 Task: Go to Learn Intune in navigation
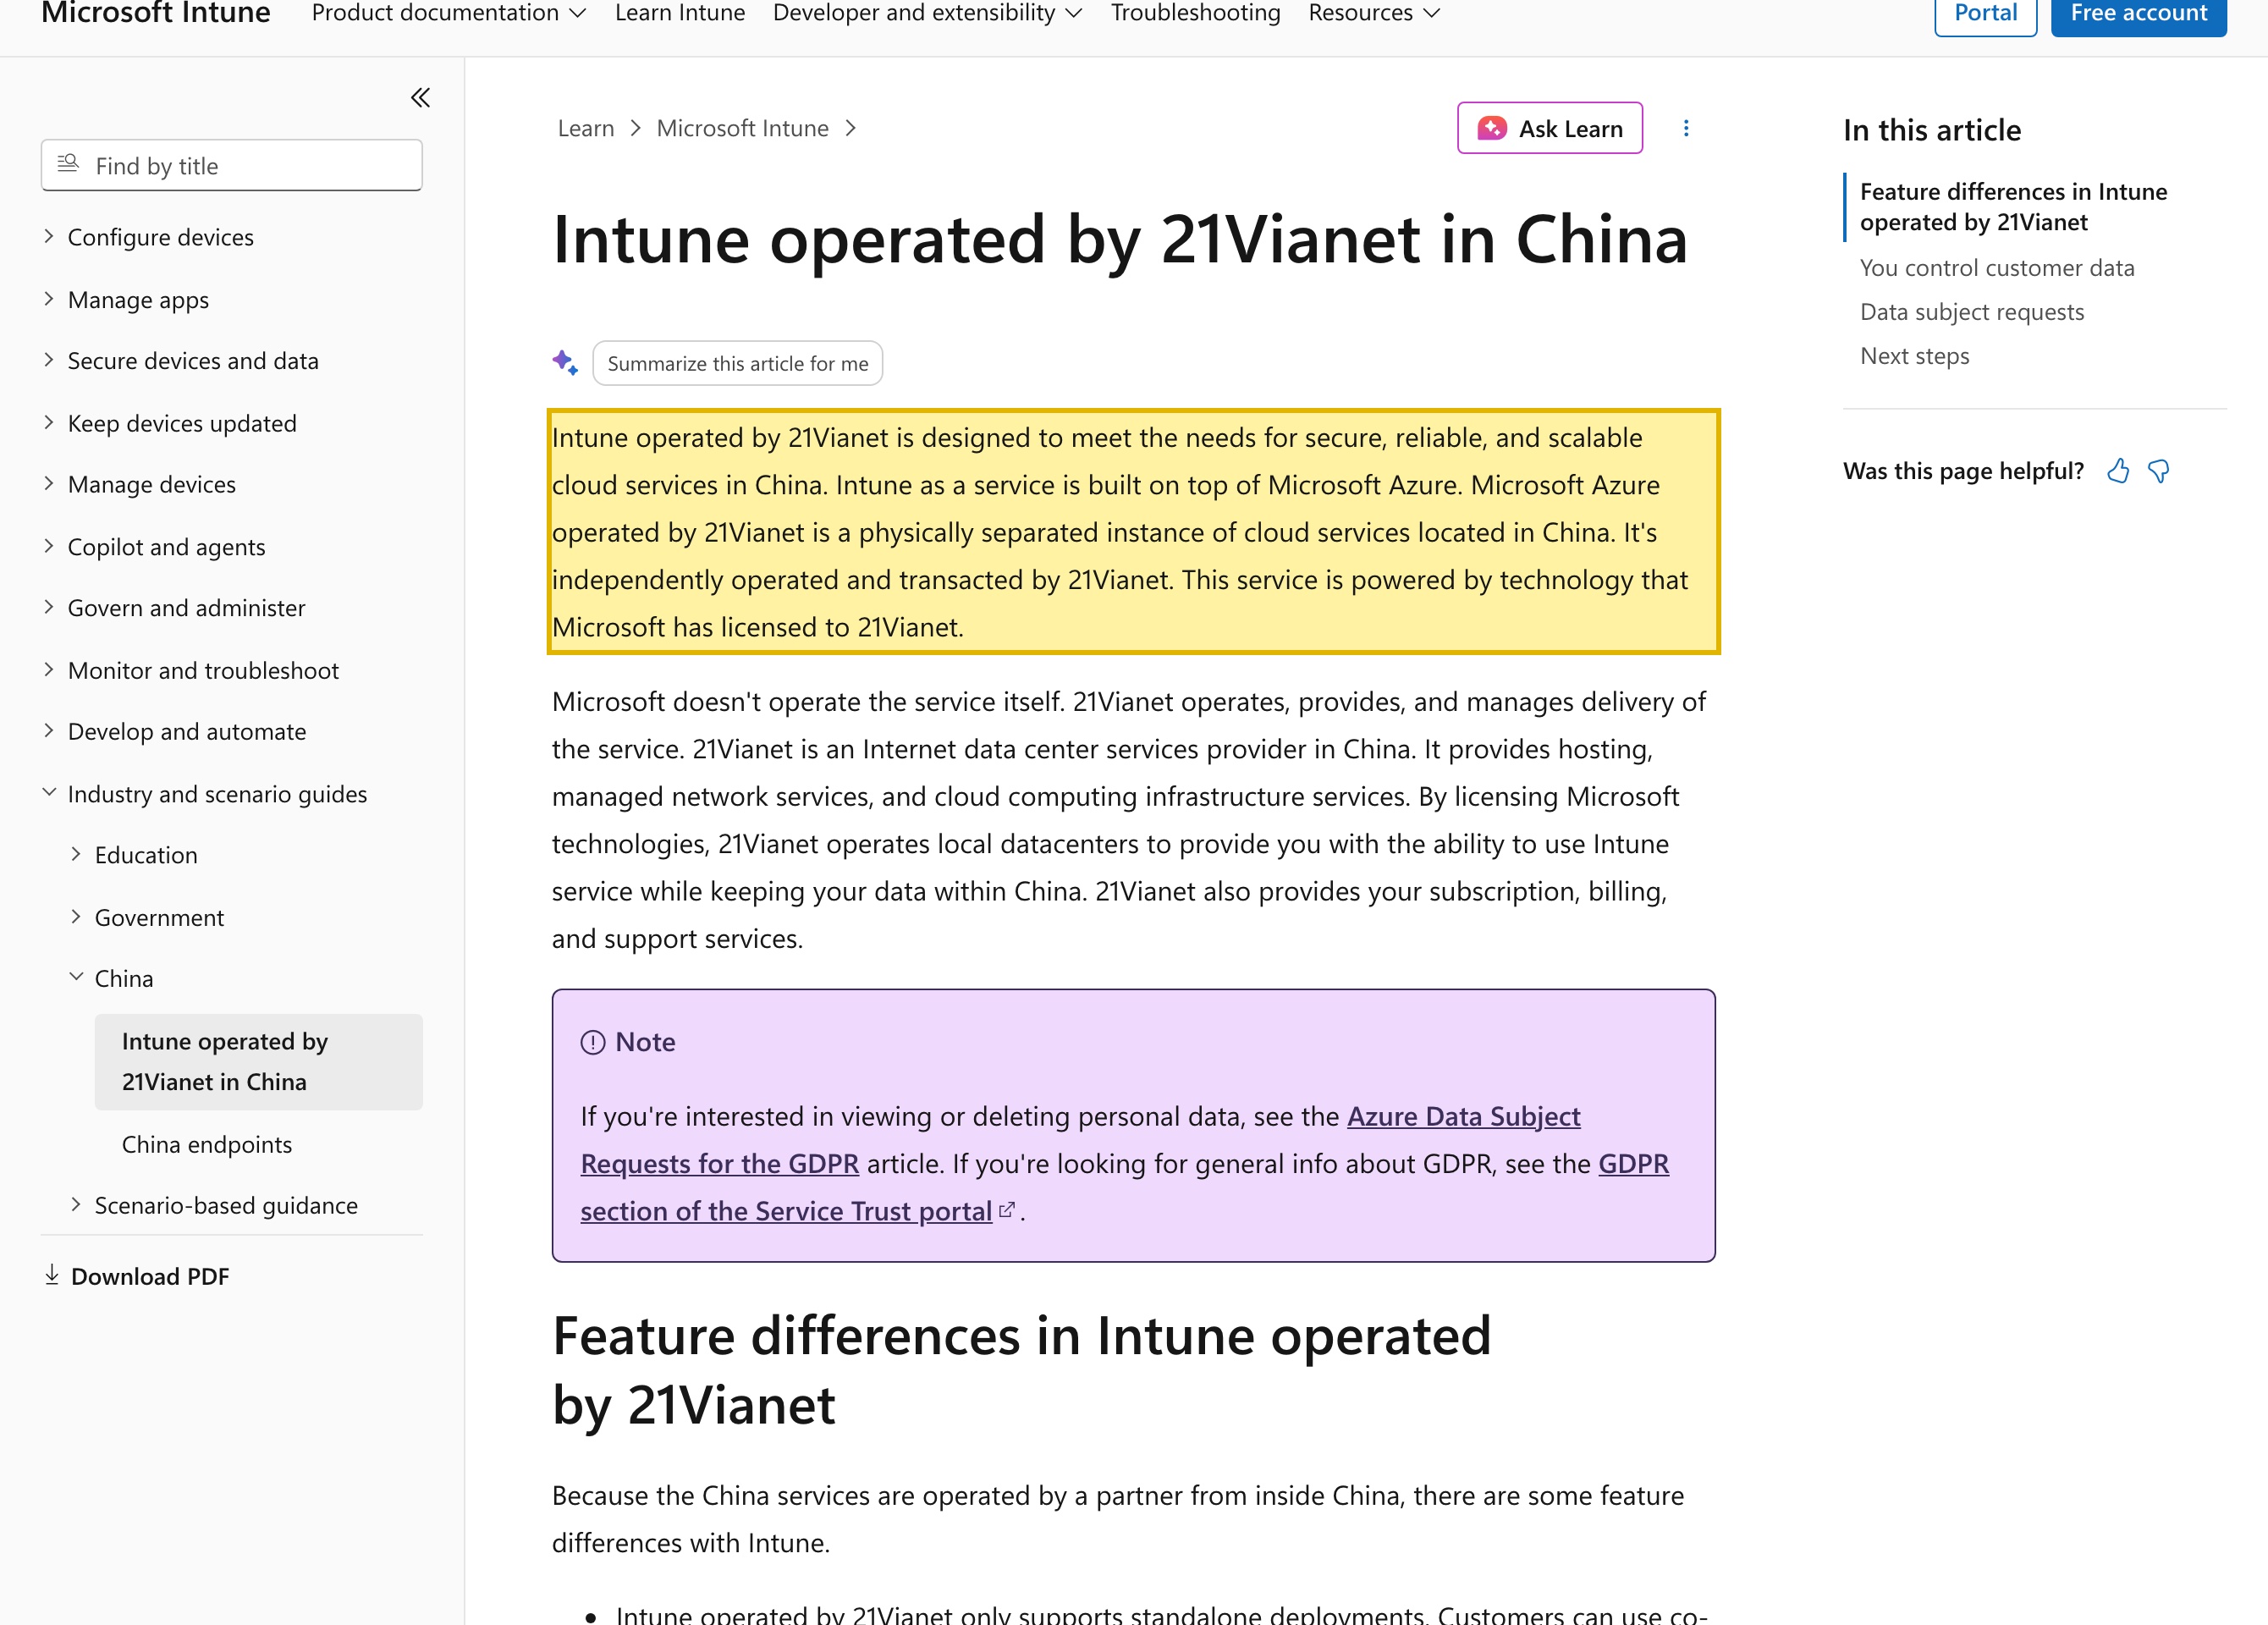(x=680, y=13)
